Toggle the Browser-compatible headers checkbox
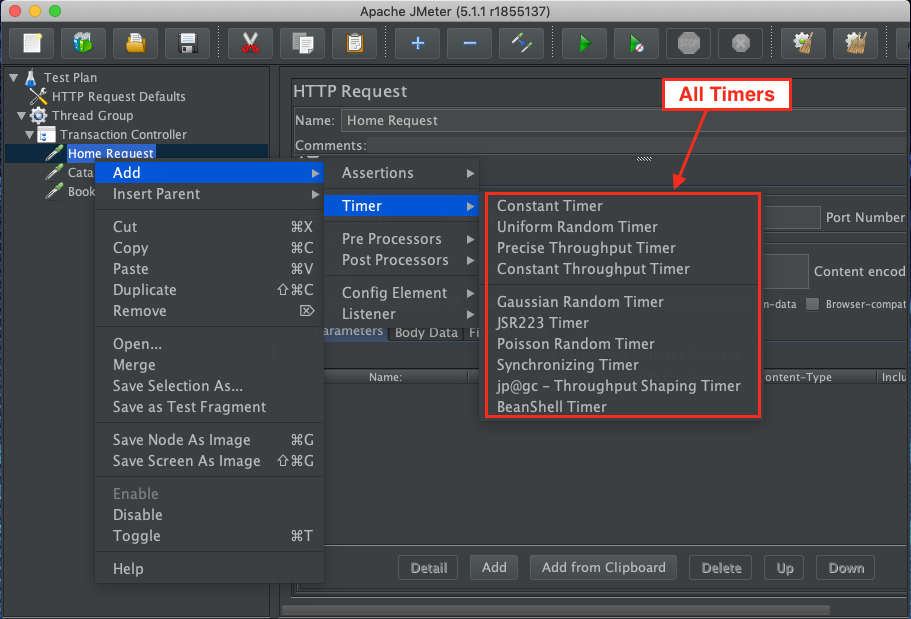 point(812,304)
